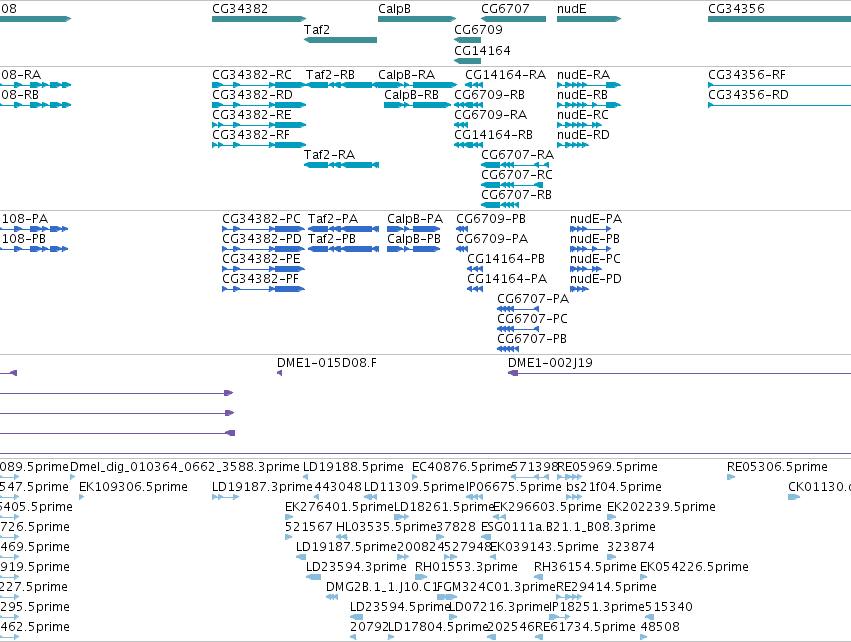This screenshot has height=642, width=851.
Task: Select protein CG34382-PC
Action: click(262, 219)
